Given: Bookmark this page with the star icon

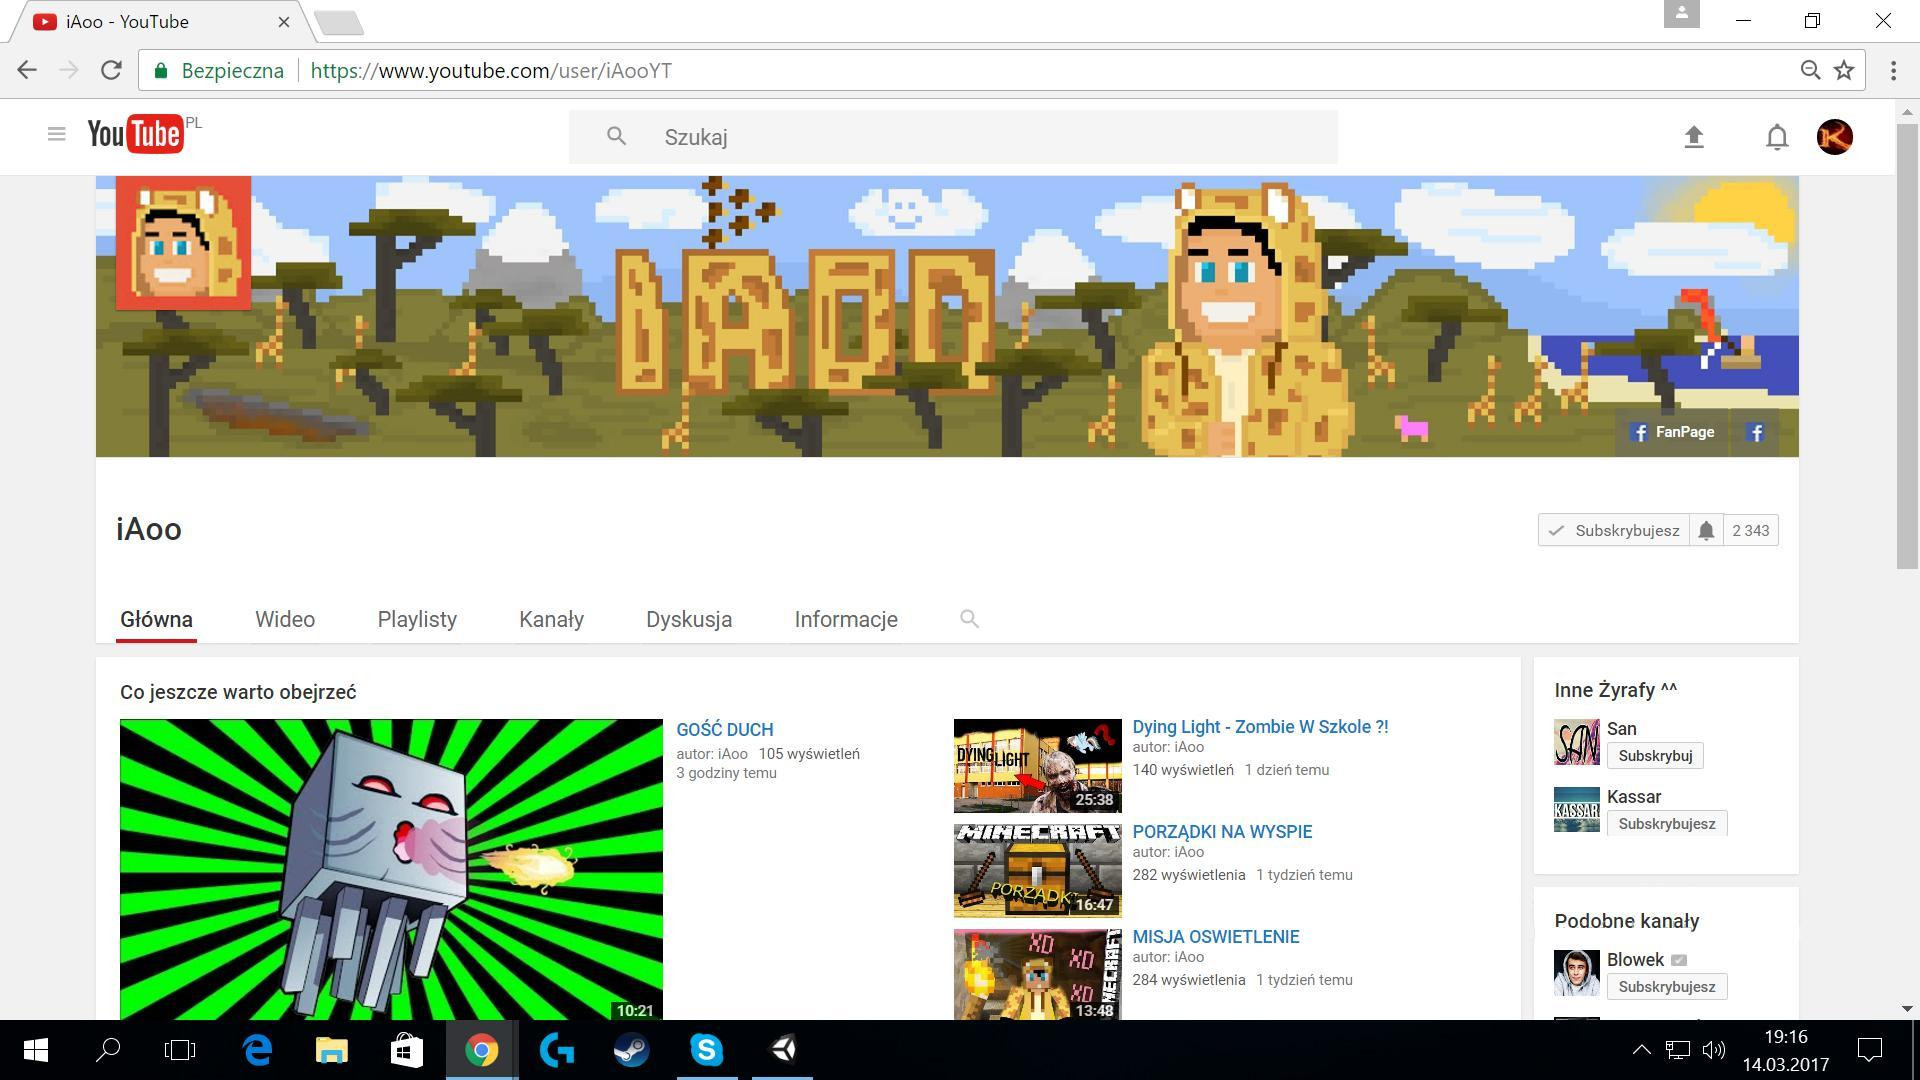Looking at the screenshot, I should [1844, 70].
